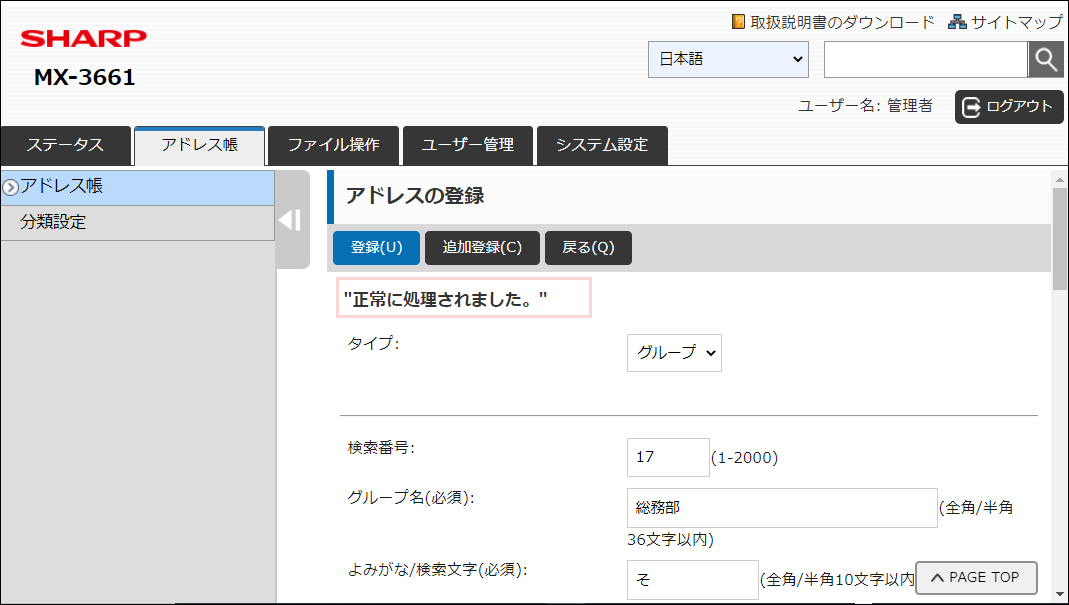Click the PAGE TOP button
The width and height of the screenshot is (1069, 605).
(976, 578)
